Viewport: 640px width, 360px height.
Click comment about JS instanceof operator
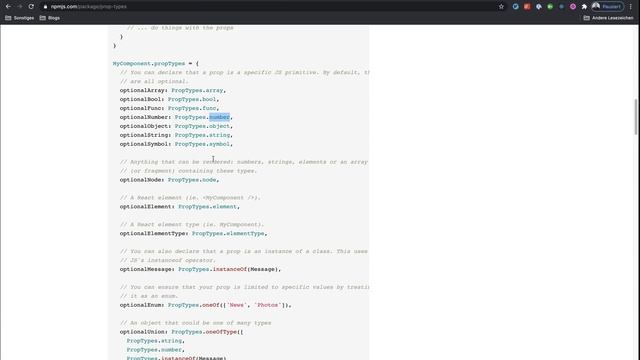(x=167, y=260)
